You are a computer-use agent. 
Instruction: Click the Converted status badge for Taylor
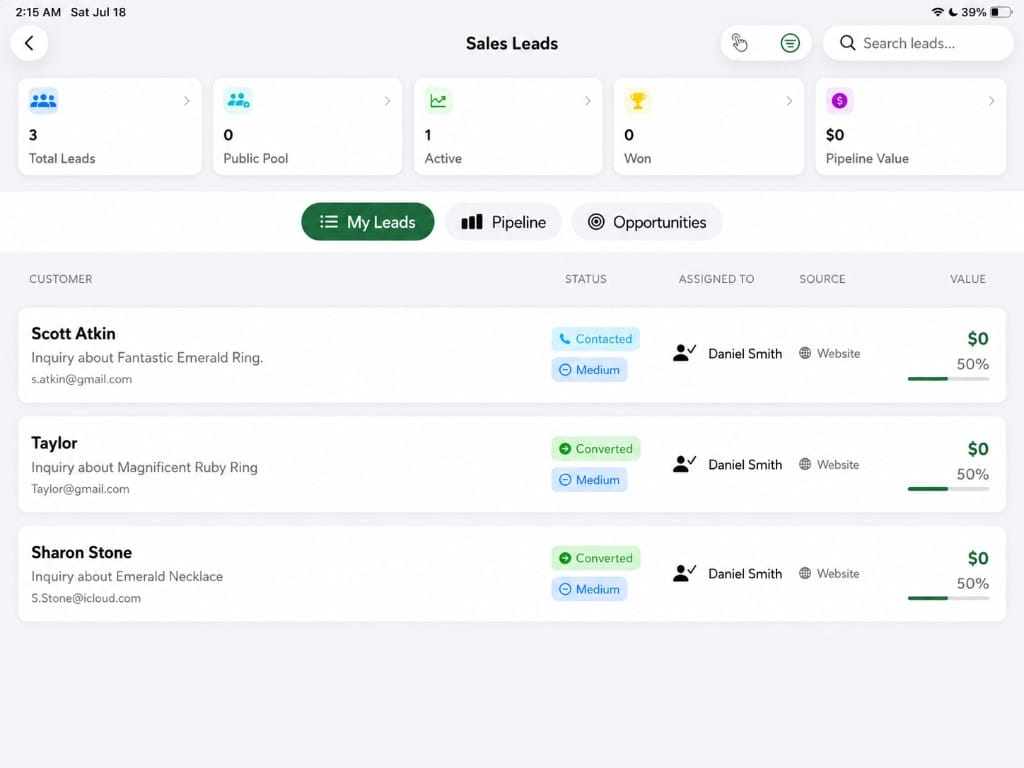[596, 449]
